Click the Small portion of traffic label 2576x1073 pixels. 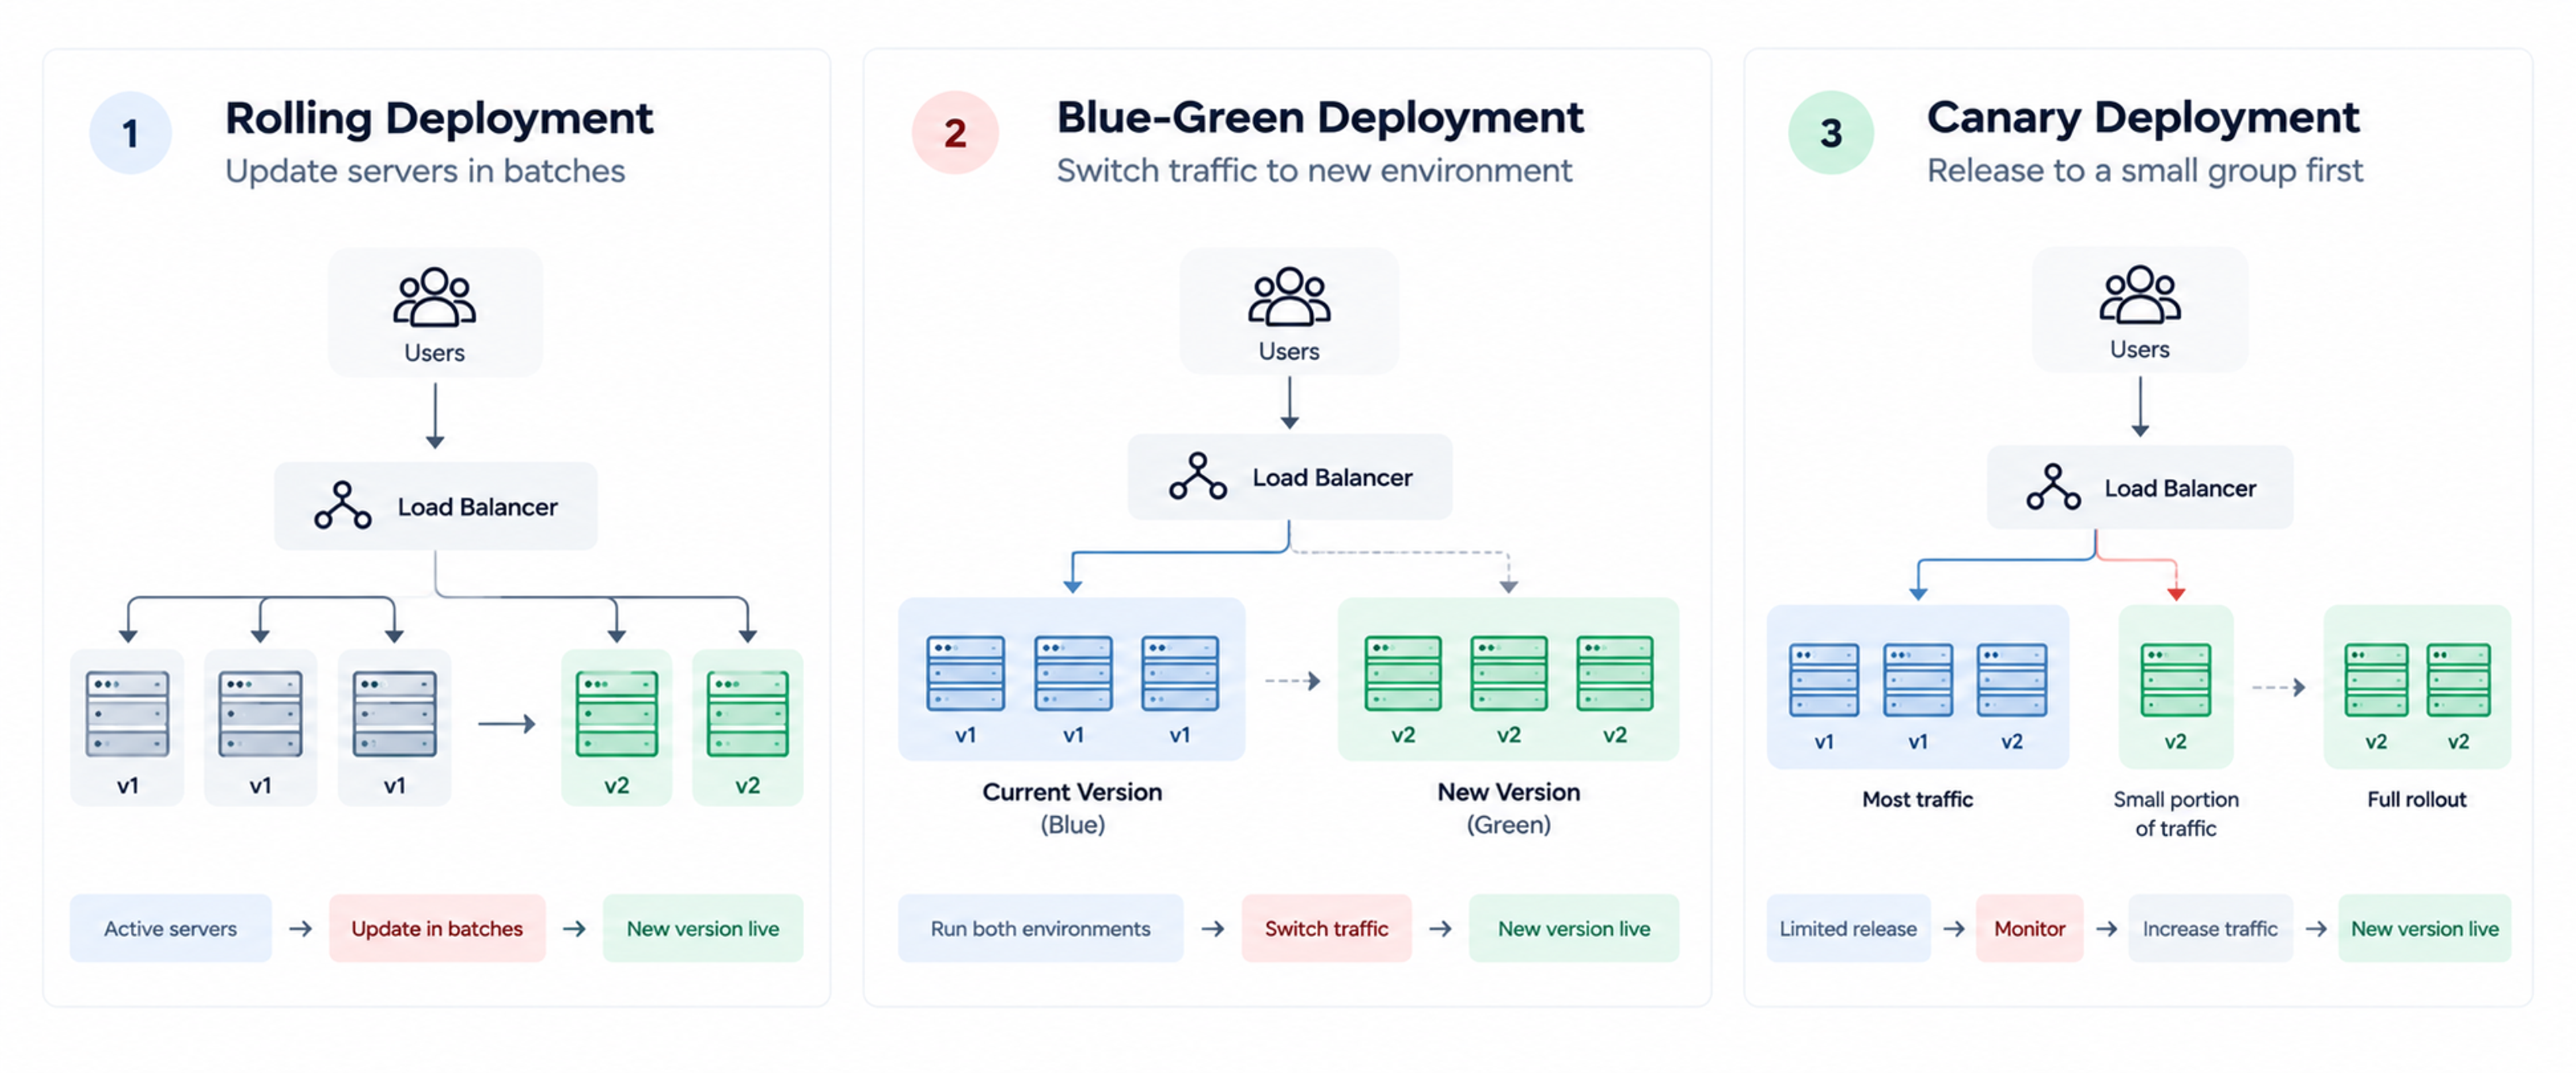(2176, 813)
